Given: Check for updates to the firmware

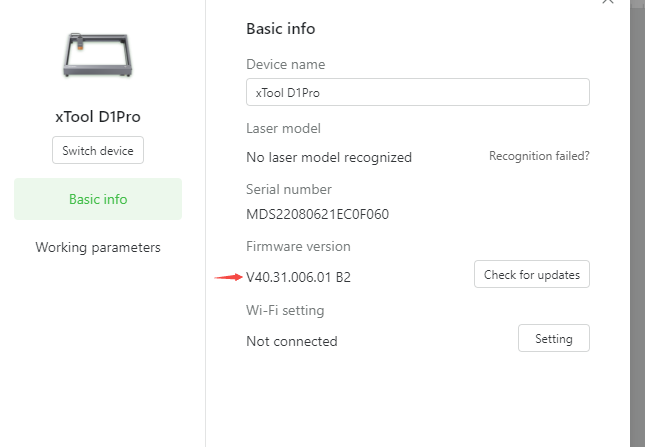Looking at the screenshot, I should [x=531, y=274].
